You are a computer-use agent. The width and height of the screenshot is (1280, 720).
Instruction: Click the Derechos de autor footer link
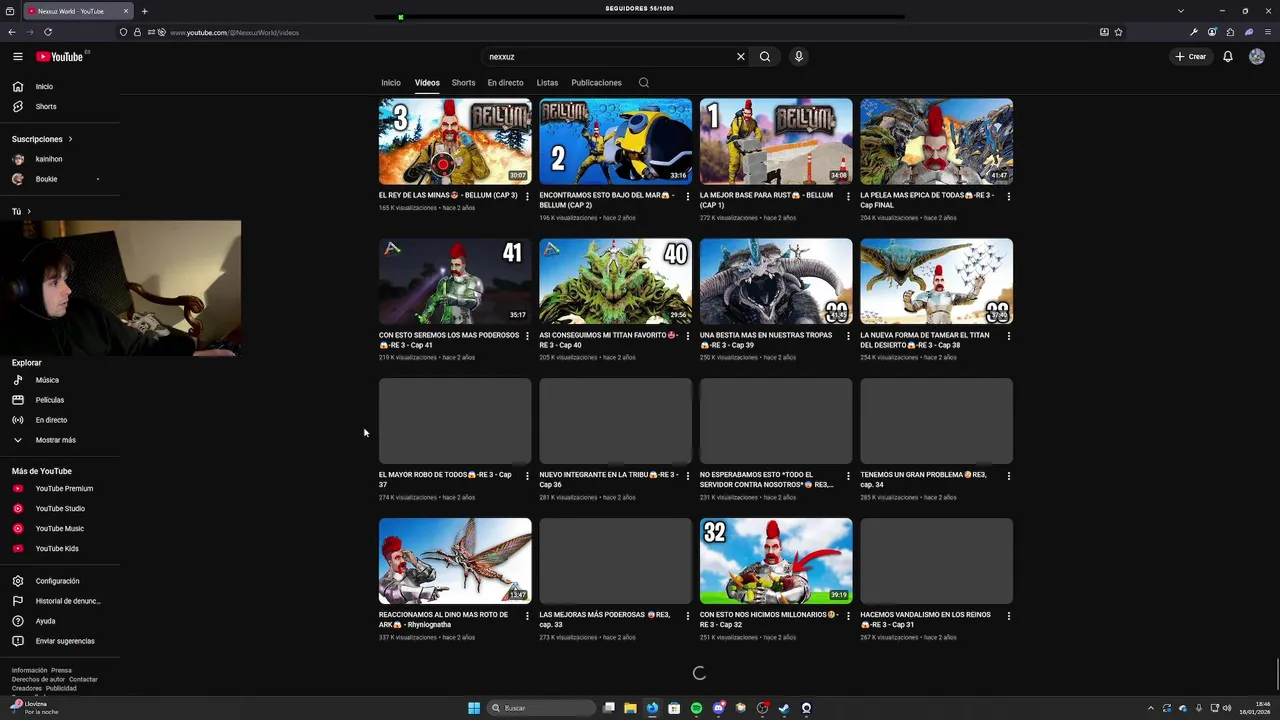coord(40,679)
